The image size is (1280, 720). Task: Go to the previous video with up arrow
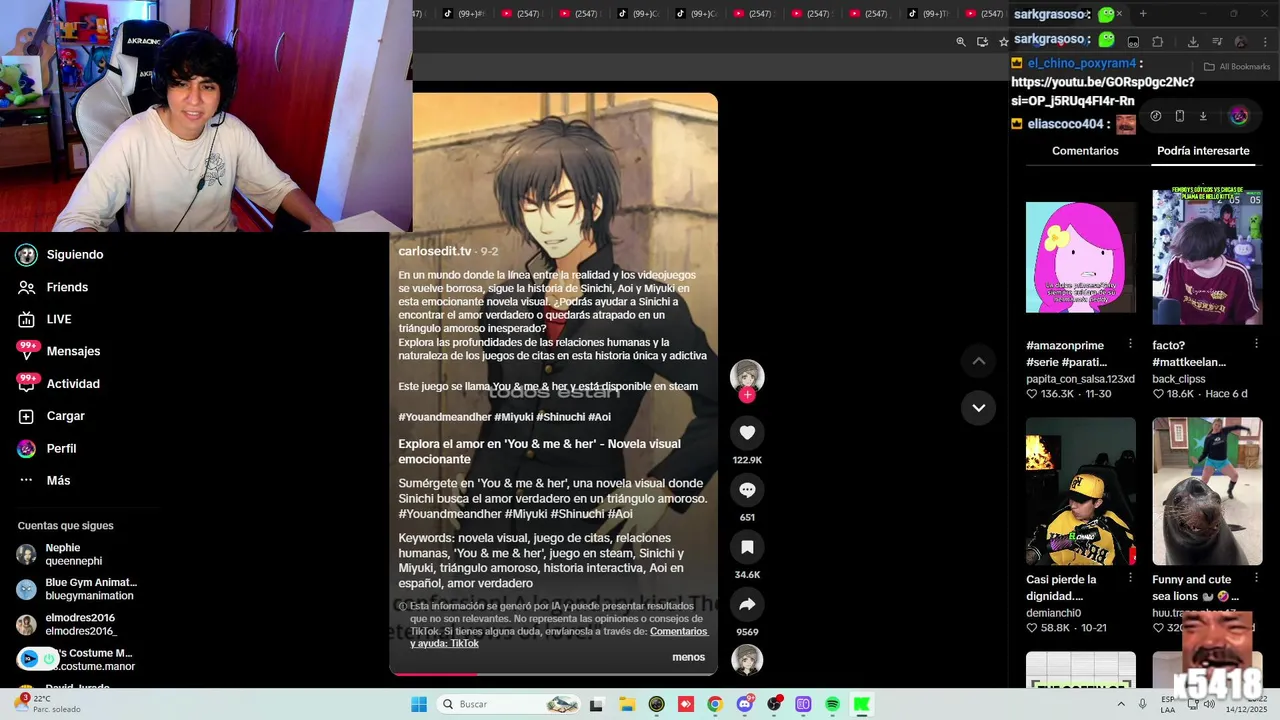pos(979,361)
